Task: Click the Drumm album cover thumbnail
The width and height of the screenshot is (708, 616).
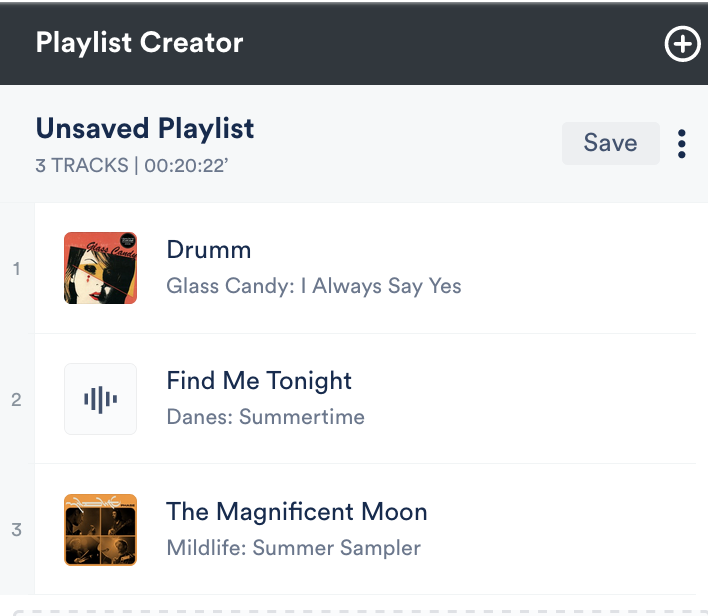Action: point(100,268)
